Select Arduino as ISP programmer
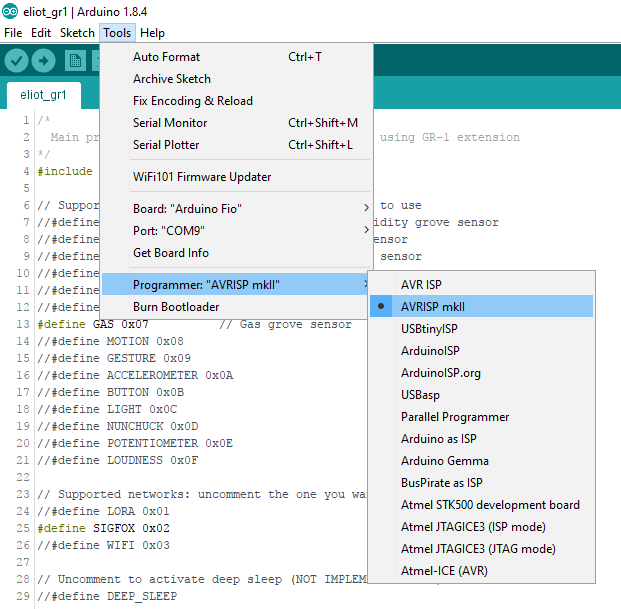This screenshot has height=609, width=621. pyautogui.click(x=482, y=439)
